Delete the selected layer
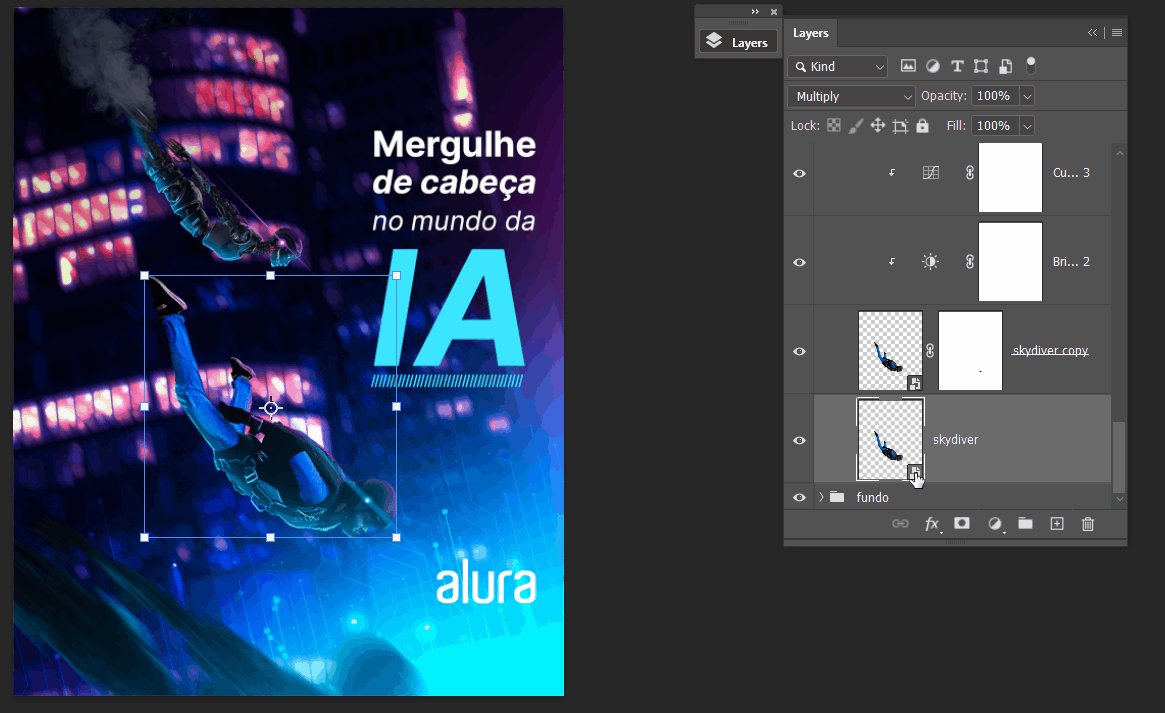 [1088, 524]
